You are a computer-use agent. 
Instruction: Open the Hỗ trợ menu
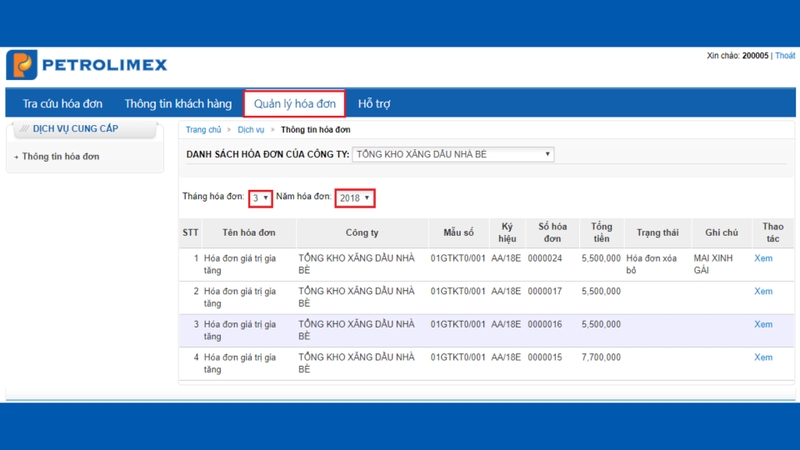374,104
